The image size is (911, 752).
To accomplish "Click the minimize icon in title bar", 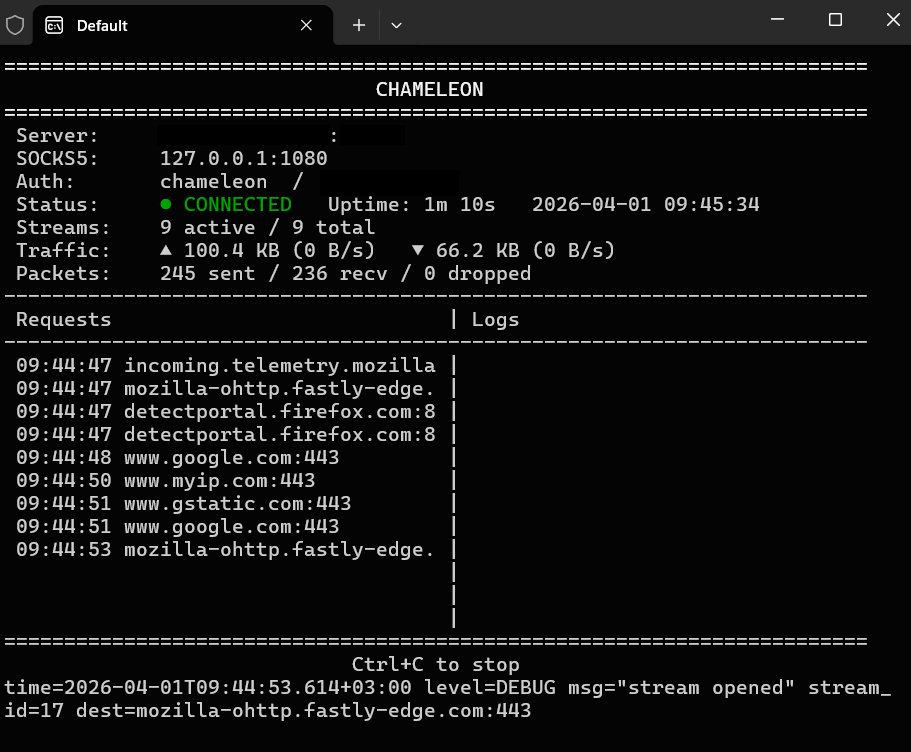I will [x=777, y=20].
